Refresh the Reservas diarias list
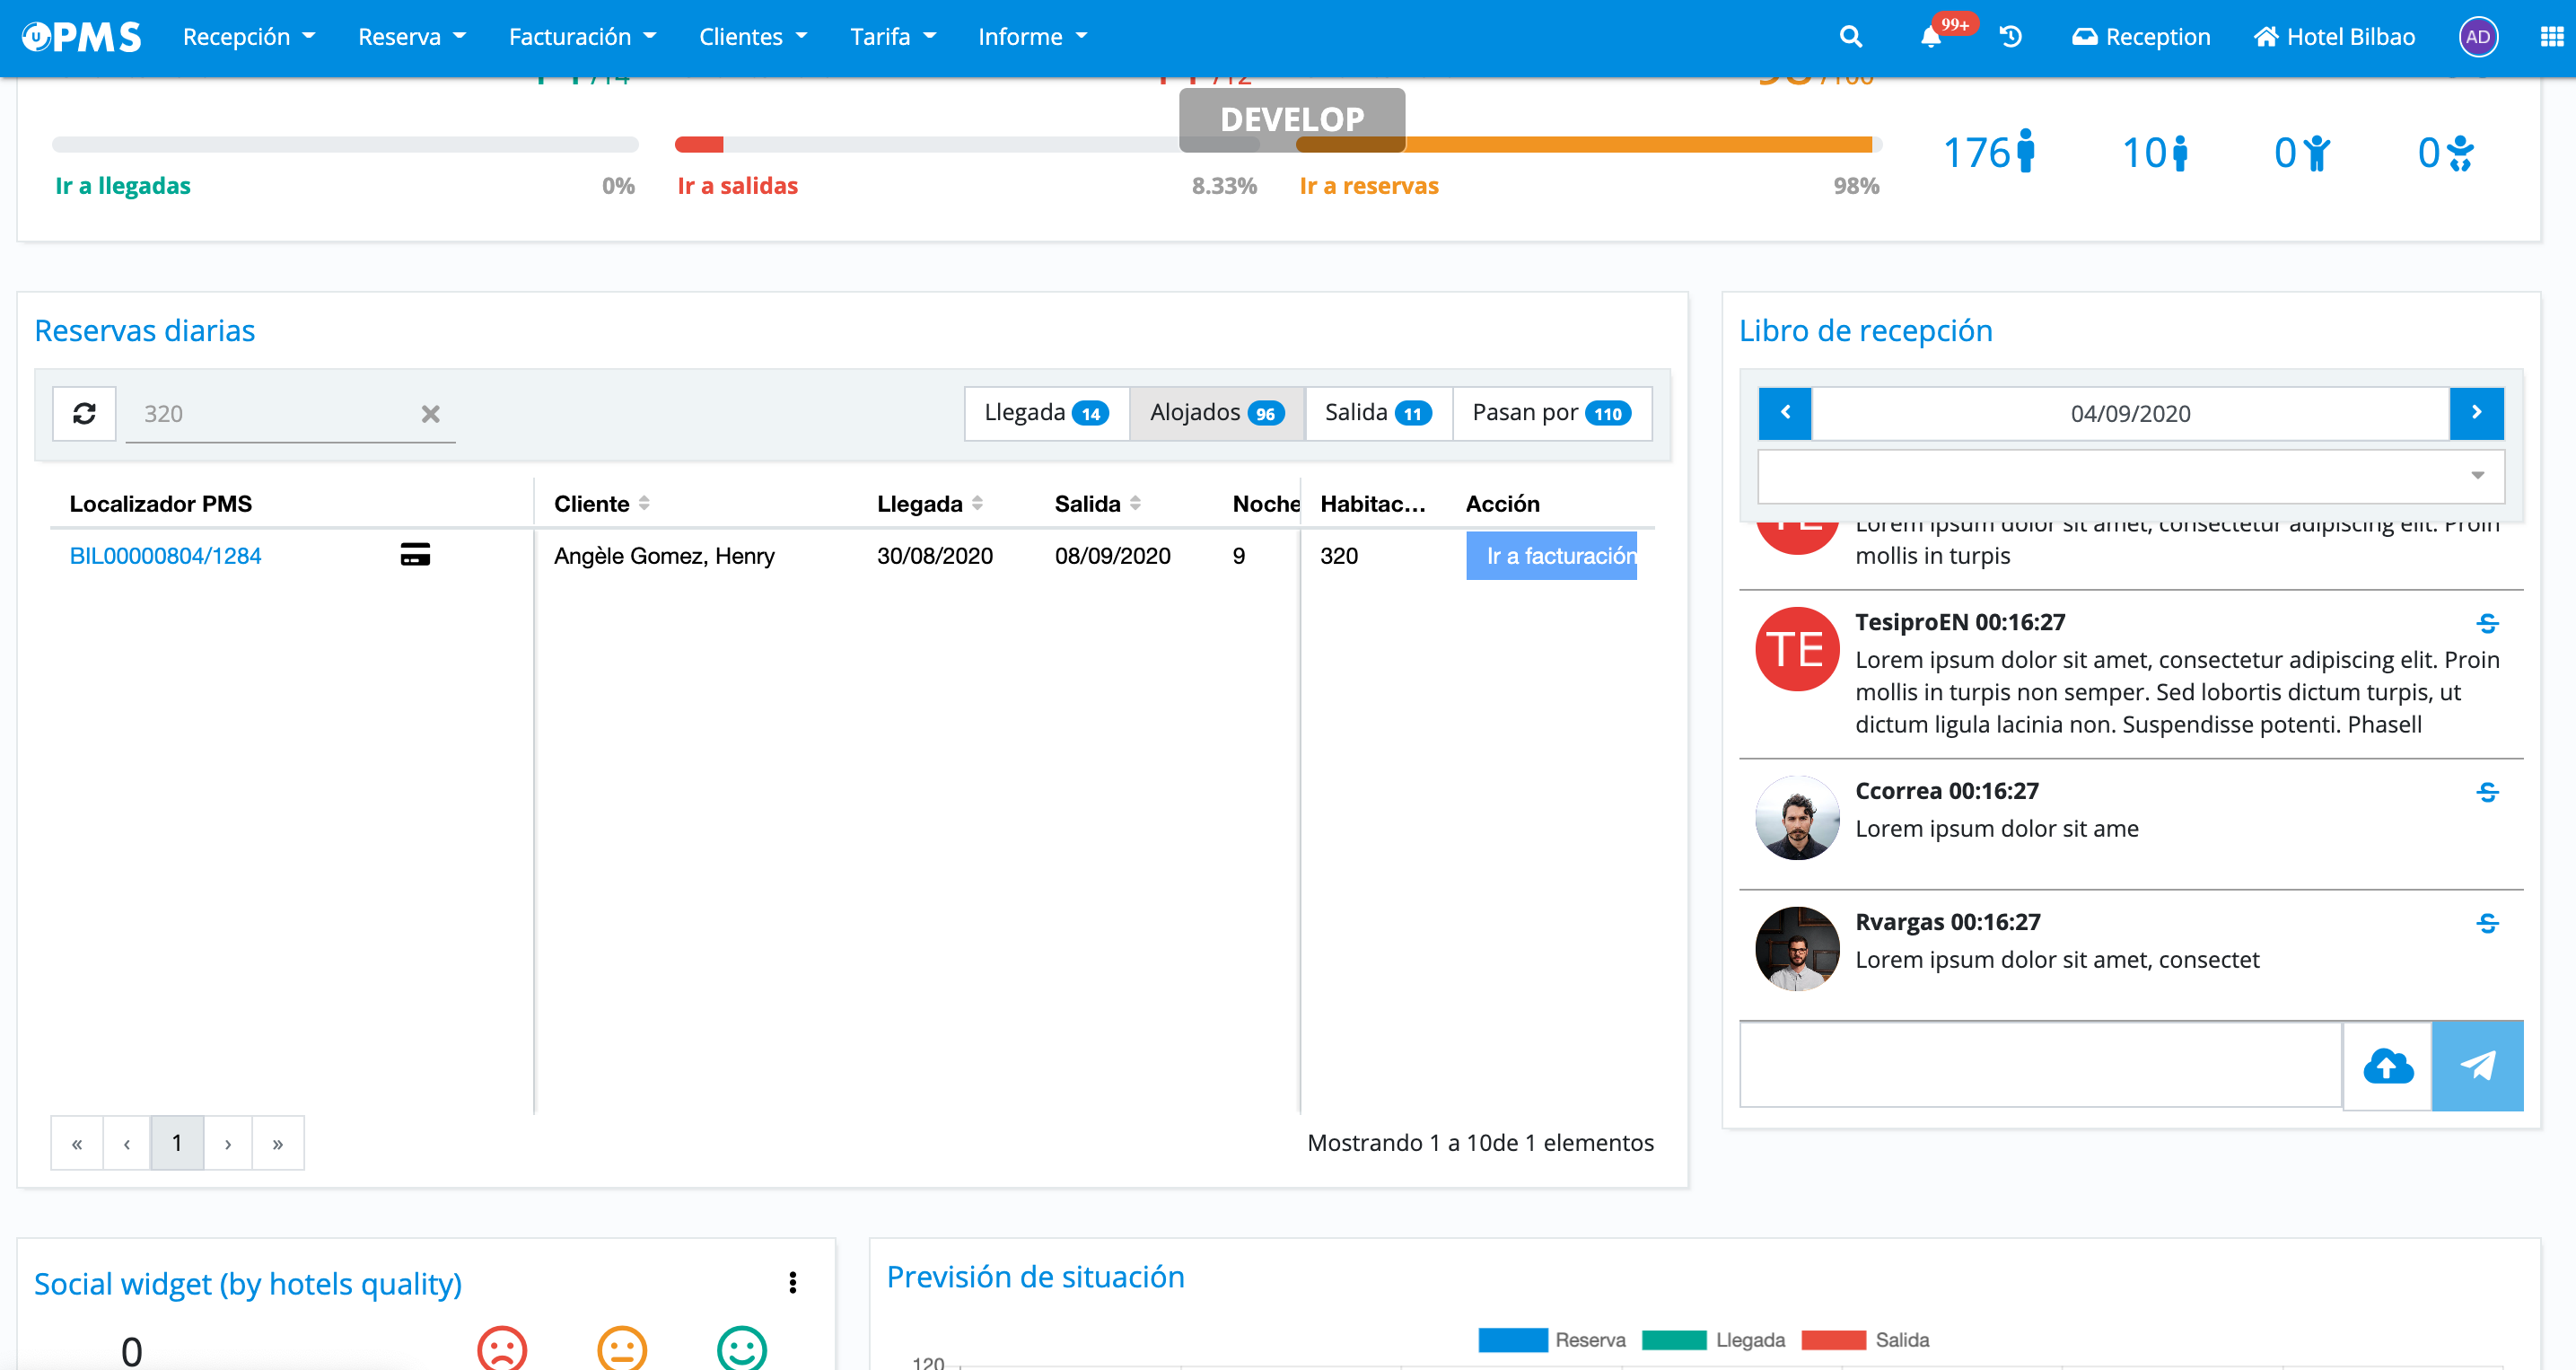Screen dimensions: 2576x1370 [x=84, y=413]
